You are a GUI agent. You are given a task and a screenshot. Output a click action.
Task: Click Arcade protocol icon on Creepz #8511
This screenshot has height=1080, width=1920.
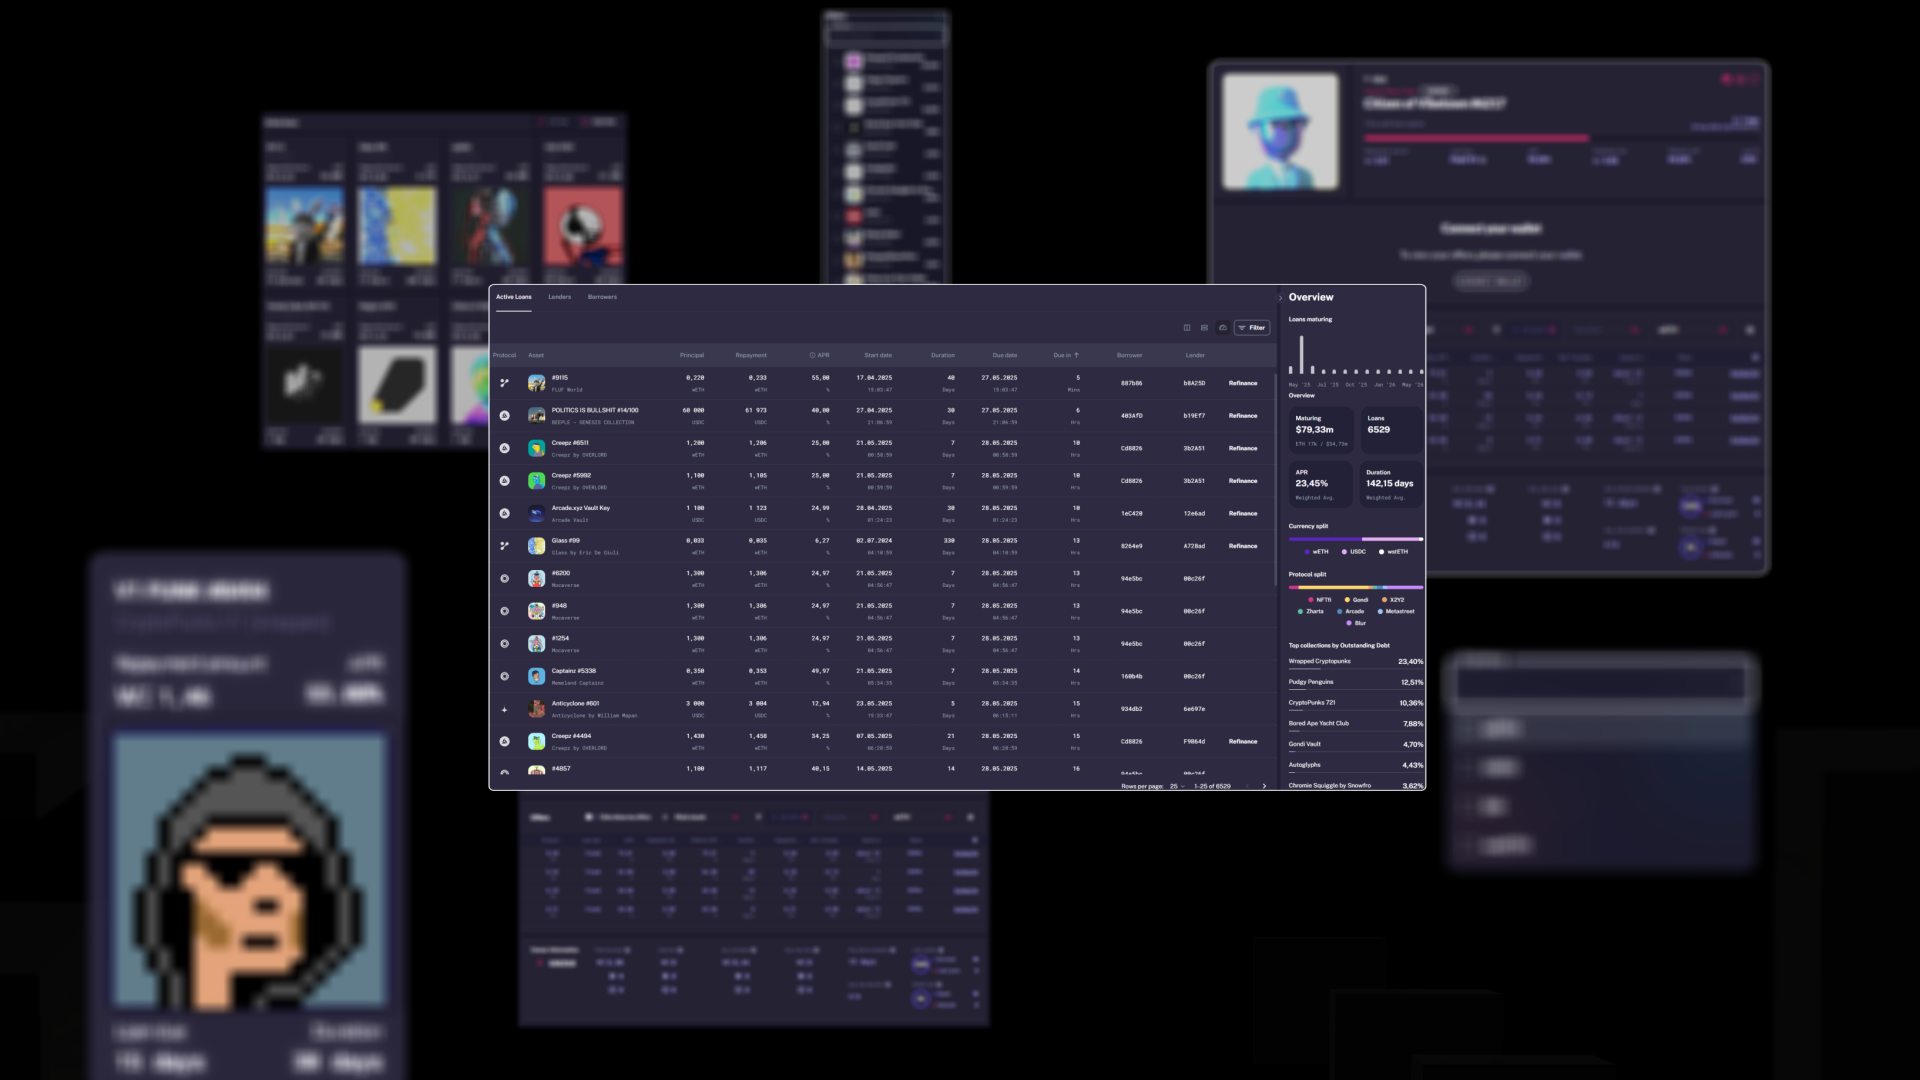coord(504,448)
